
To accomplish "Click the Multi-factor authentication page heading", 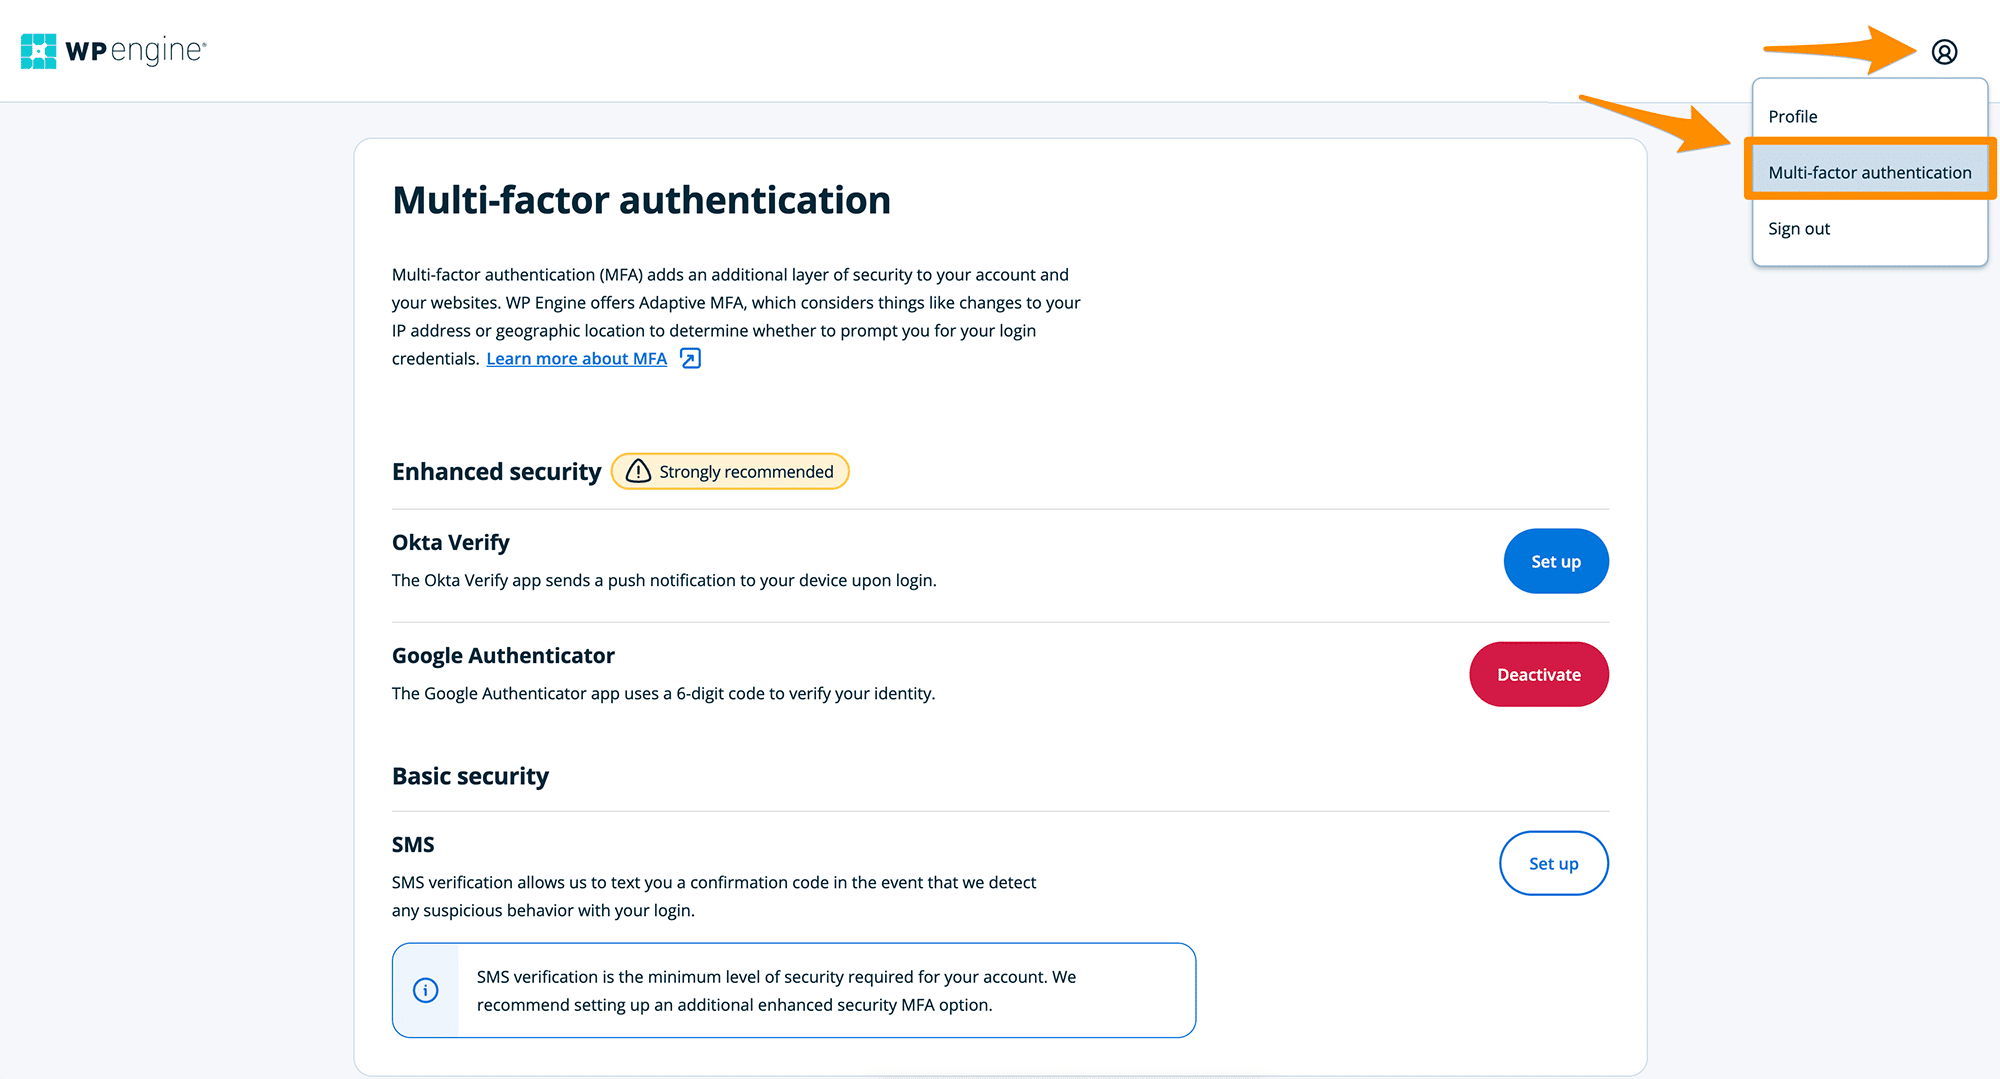I will (641, 200).
